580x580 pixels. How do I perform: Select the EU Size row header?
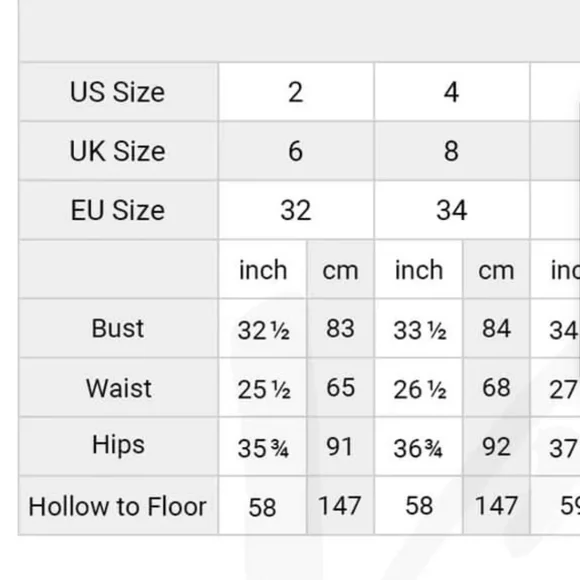118,210
